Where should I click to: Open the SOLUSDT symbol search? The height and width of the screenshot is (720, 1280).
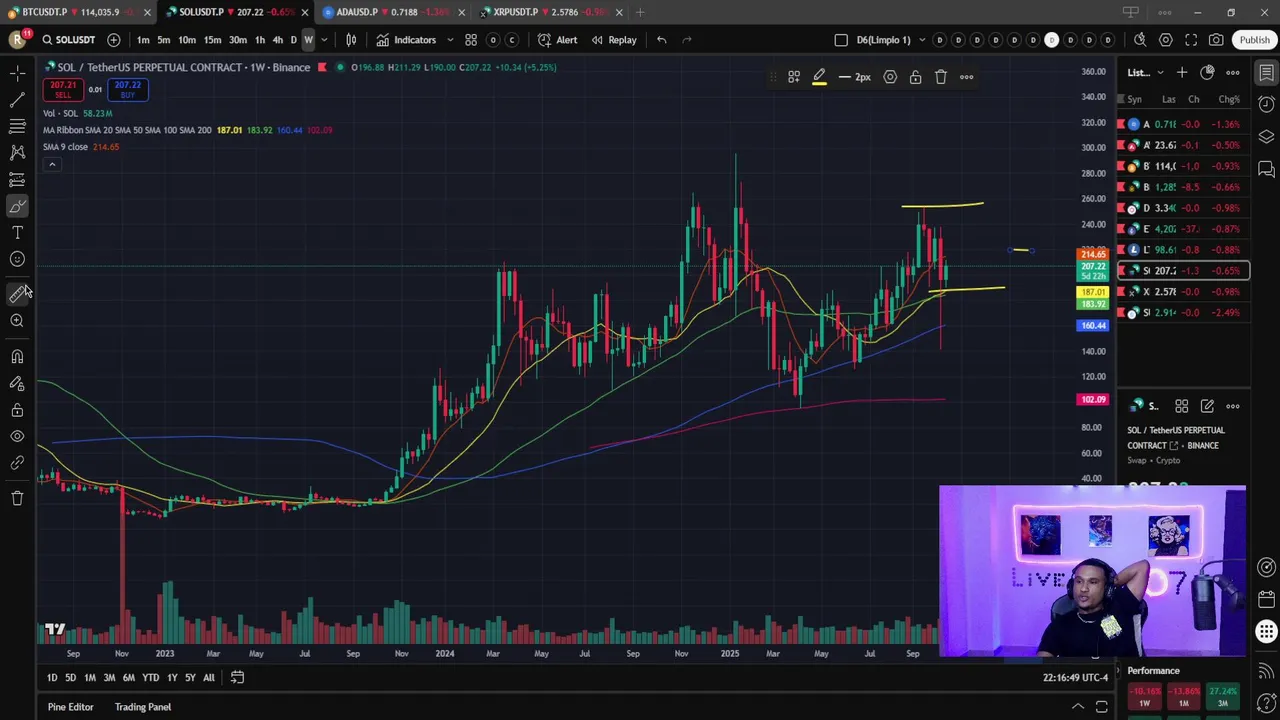point(67,40)
